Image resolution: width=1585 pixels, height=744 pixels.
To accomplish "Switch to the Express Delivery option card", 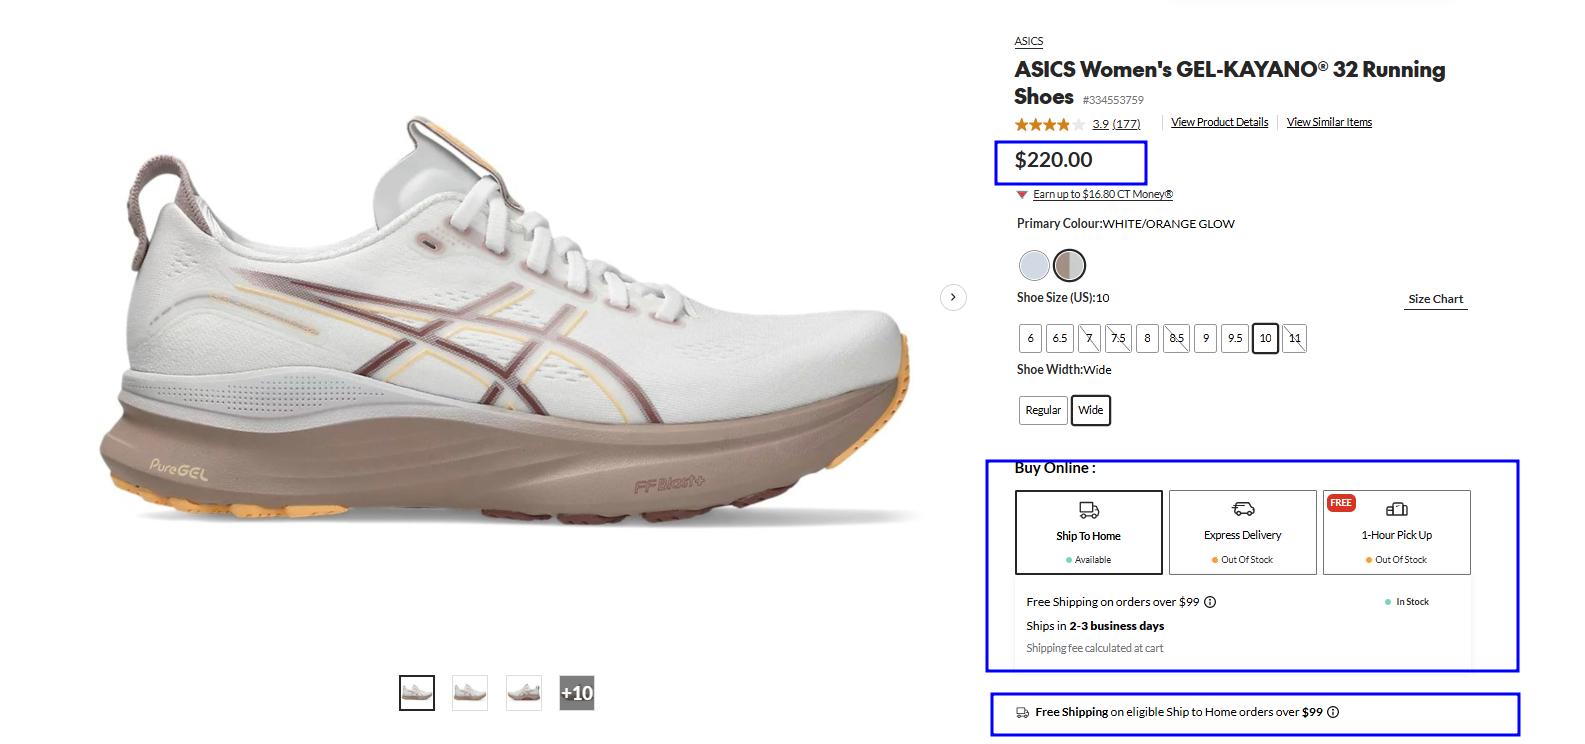I will tap(1242, 532).
